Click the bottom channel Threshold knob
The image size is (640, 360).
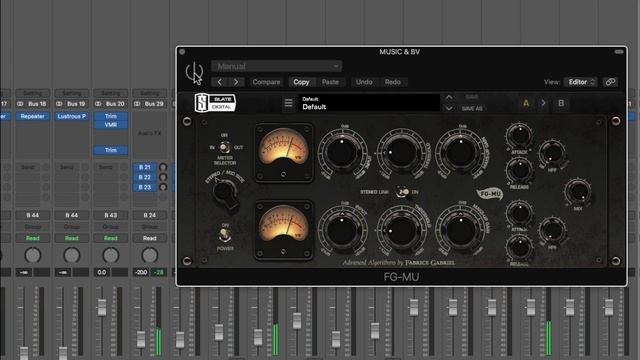coord(401,231)
